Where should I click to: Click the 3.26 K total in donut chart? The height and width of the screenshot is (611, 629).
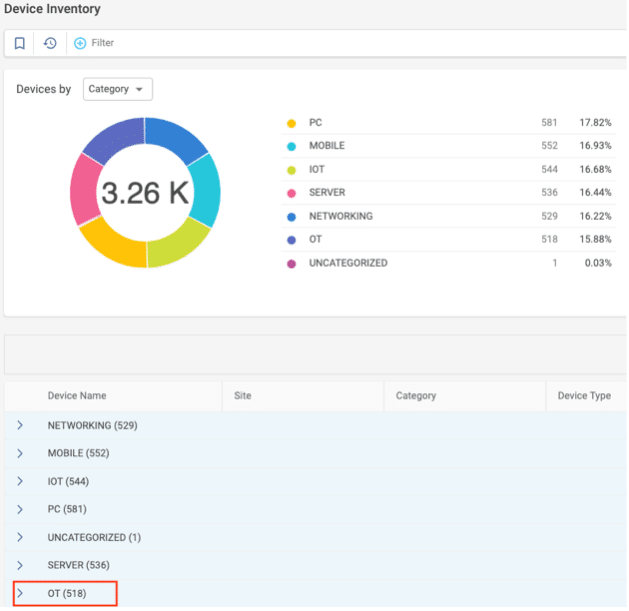[145, 193]
